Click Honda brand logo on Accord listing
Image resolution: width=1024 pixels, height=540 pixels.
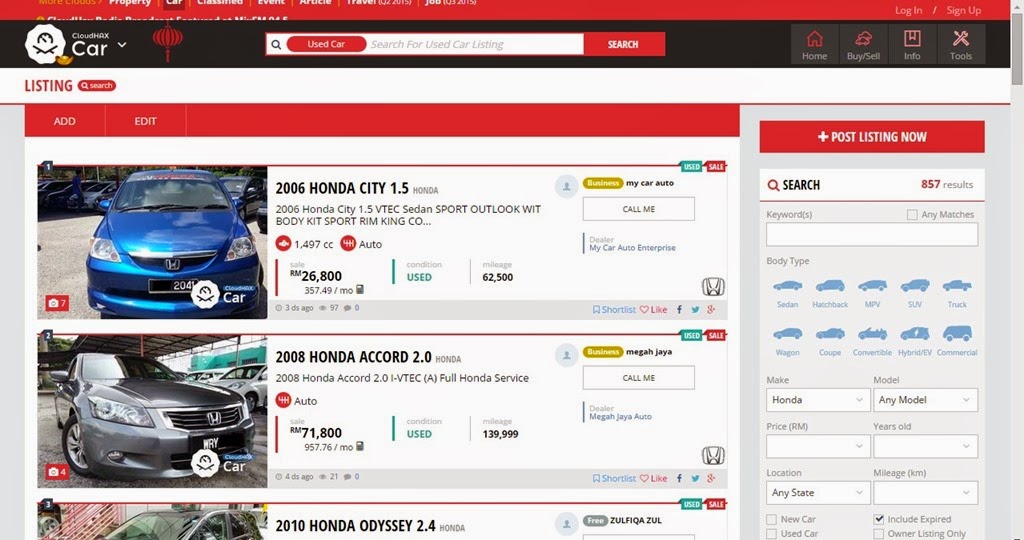point(713,455)
